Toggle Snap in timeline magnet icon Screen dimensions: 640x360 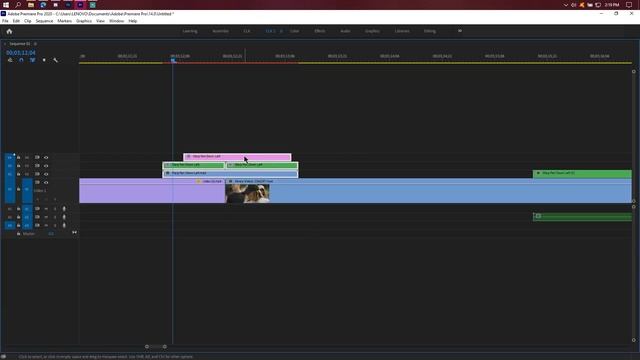[21, 60]
